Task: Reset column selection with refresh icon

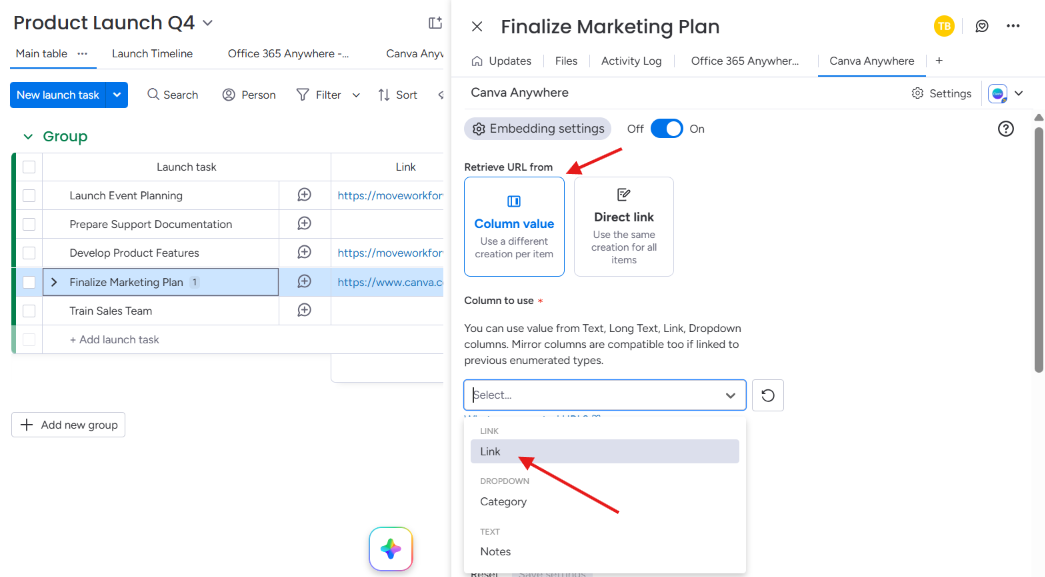Action: pyautogui.click(x=768, y=395)
